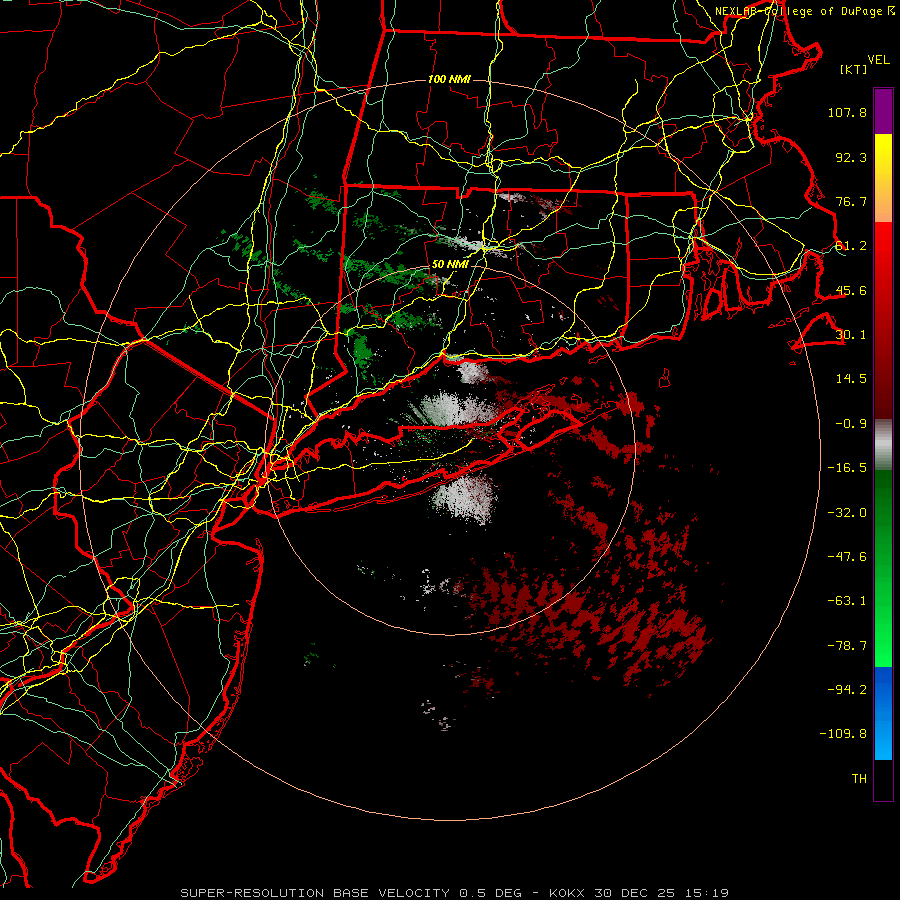Click the 107.8 scale value
The height and width of the screenshot is (900, 900).
click(847, 112)
